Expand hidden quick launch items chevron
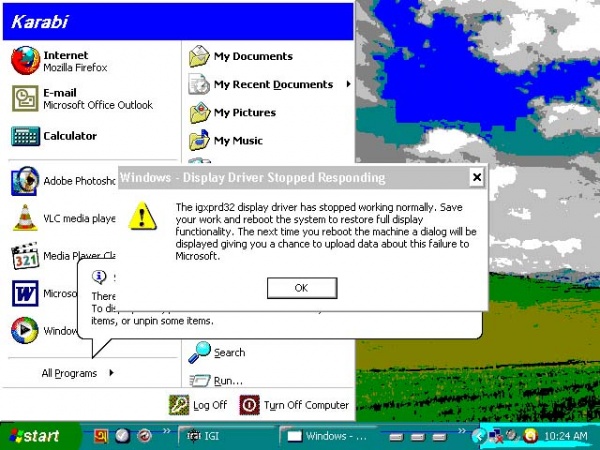Image resolution: width=600 pixels, height=450 pixels. 166,431
